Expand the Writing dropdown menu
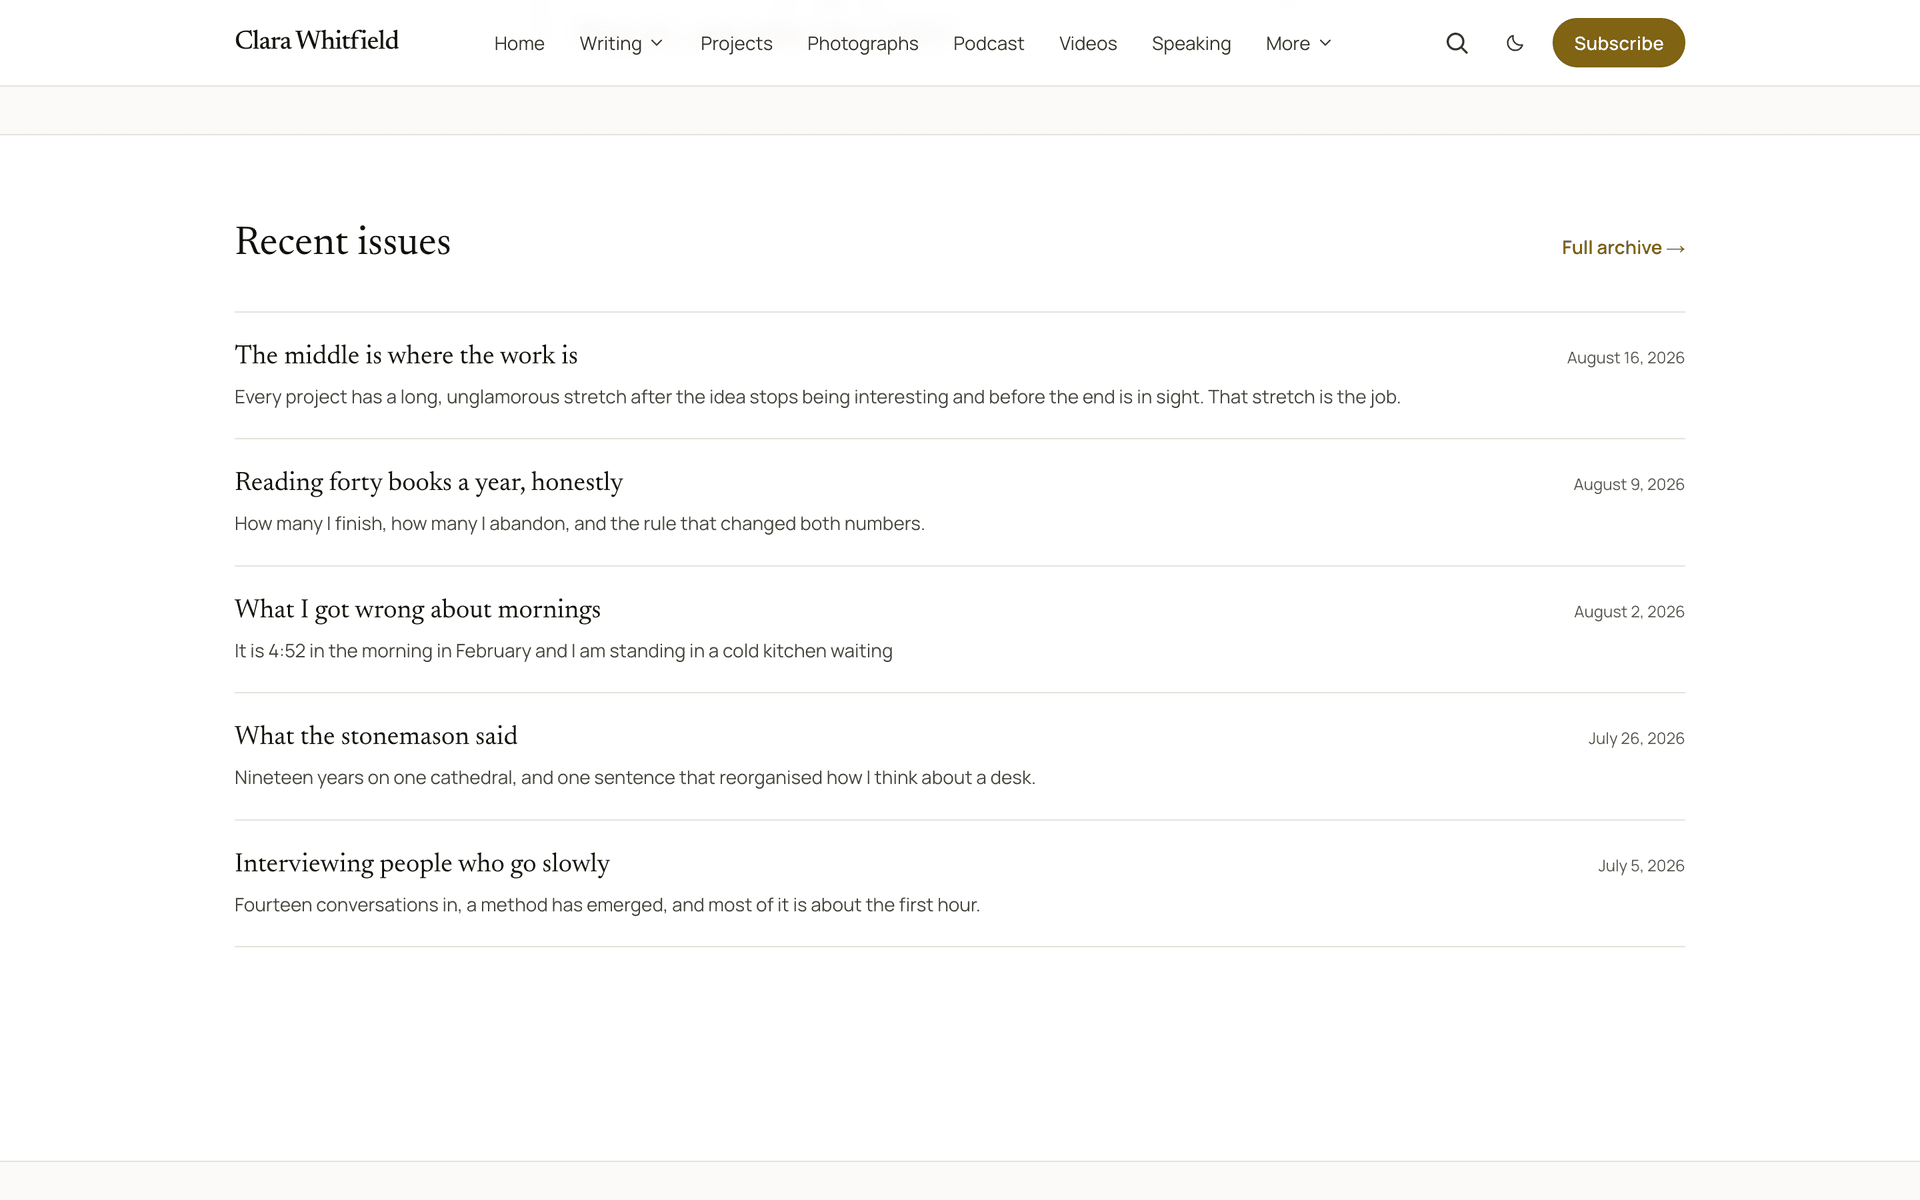This screenshot has height=1200, width=1920. [621, 43]
